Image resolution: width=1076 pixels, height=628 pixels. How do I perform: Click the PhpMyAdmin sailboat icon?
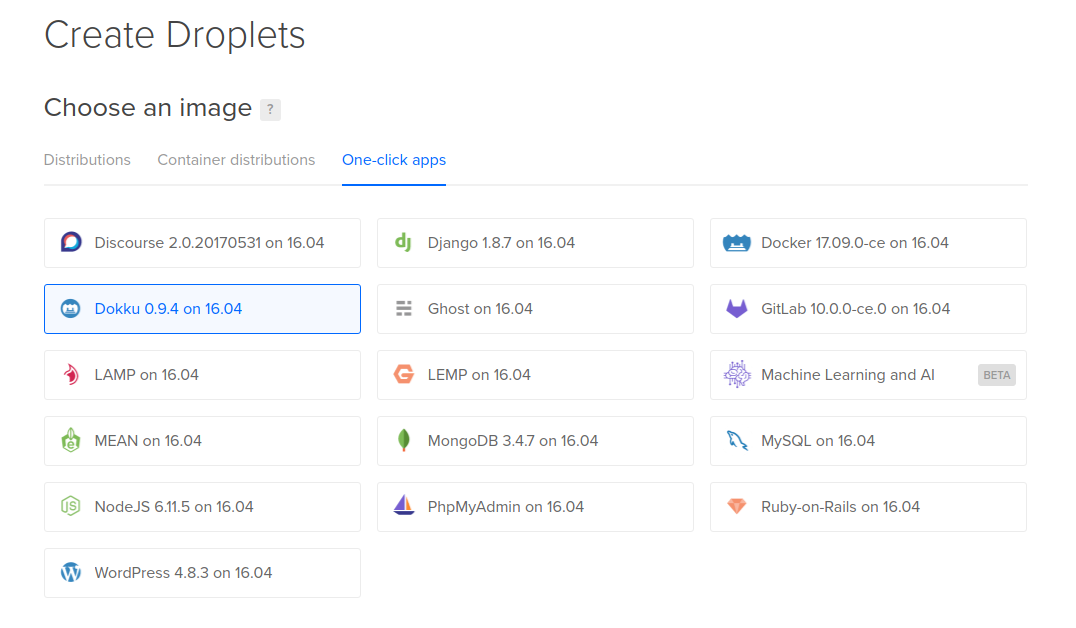[404, 506]
